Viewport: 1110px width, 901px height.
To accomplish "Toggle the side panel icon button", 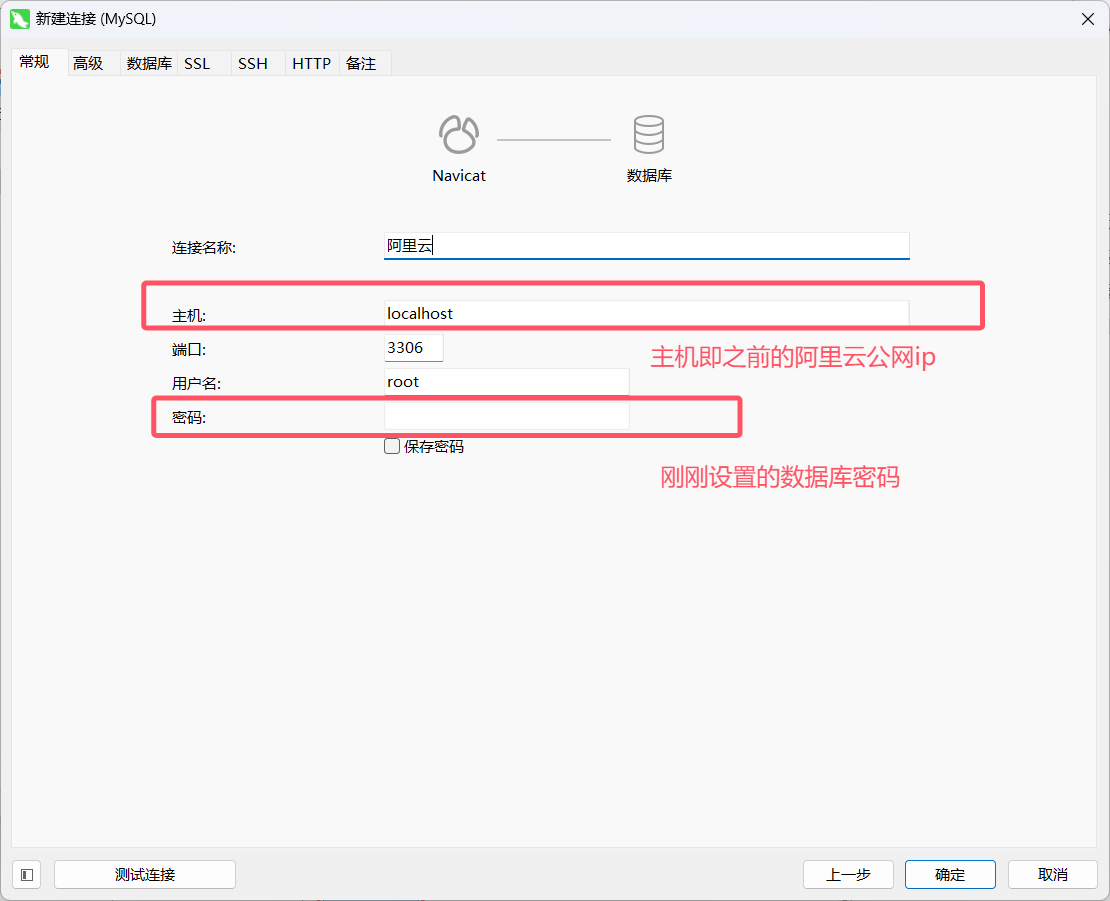I will pos(27,875).
